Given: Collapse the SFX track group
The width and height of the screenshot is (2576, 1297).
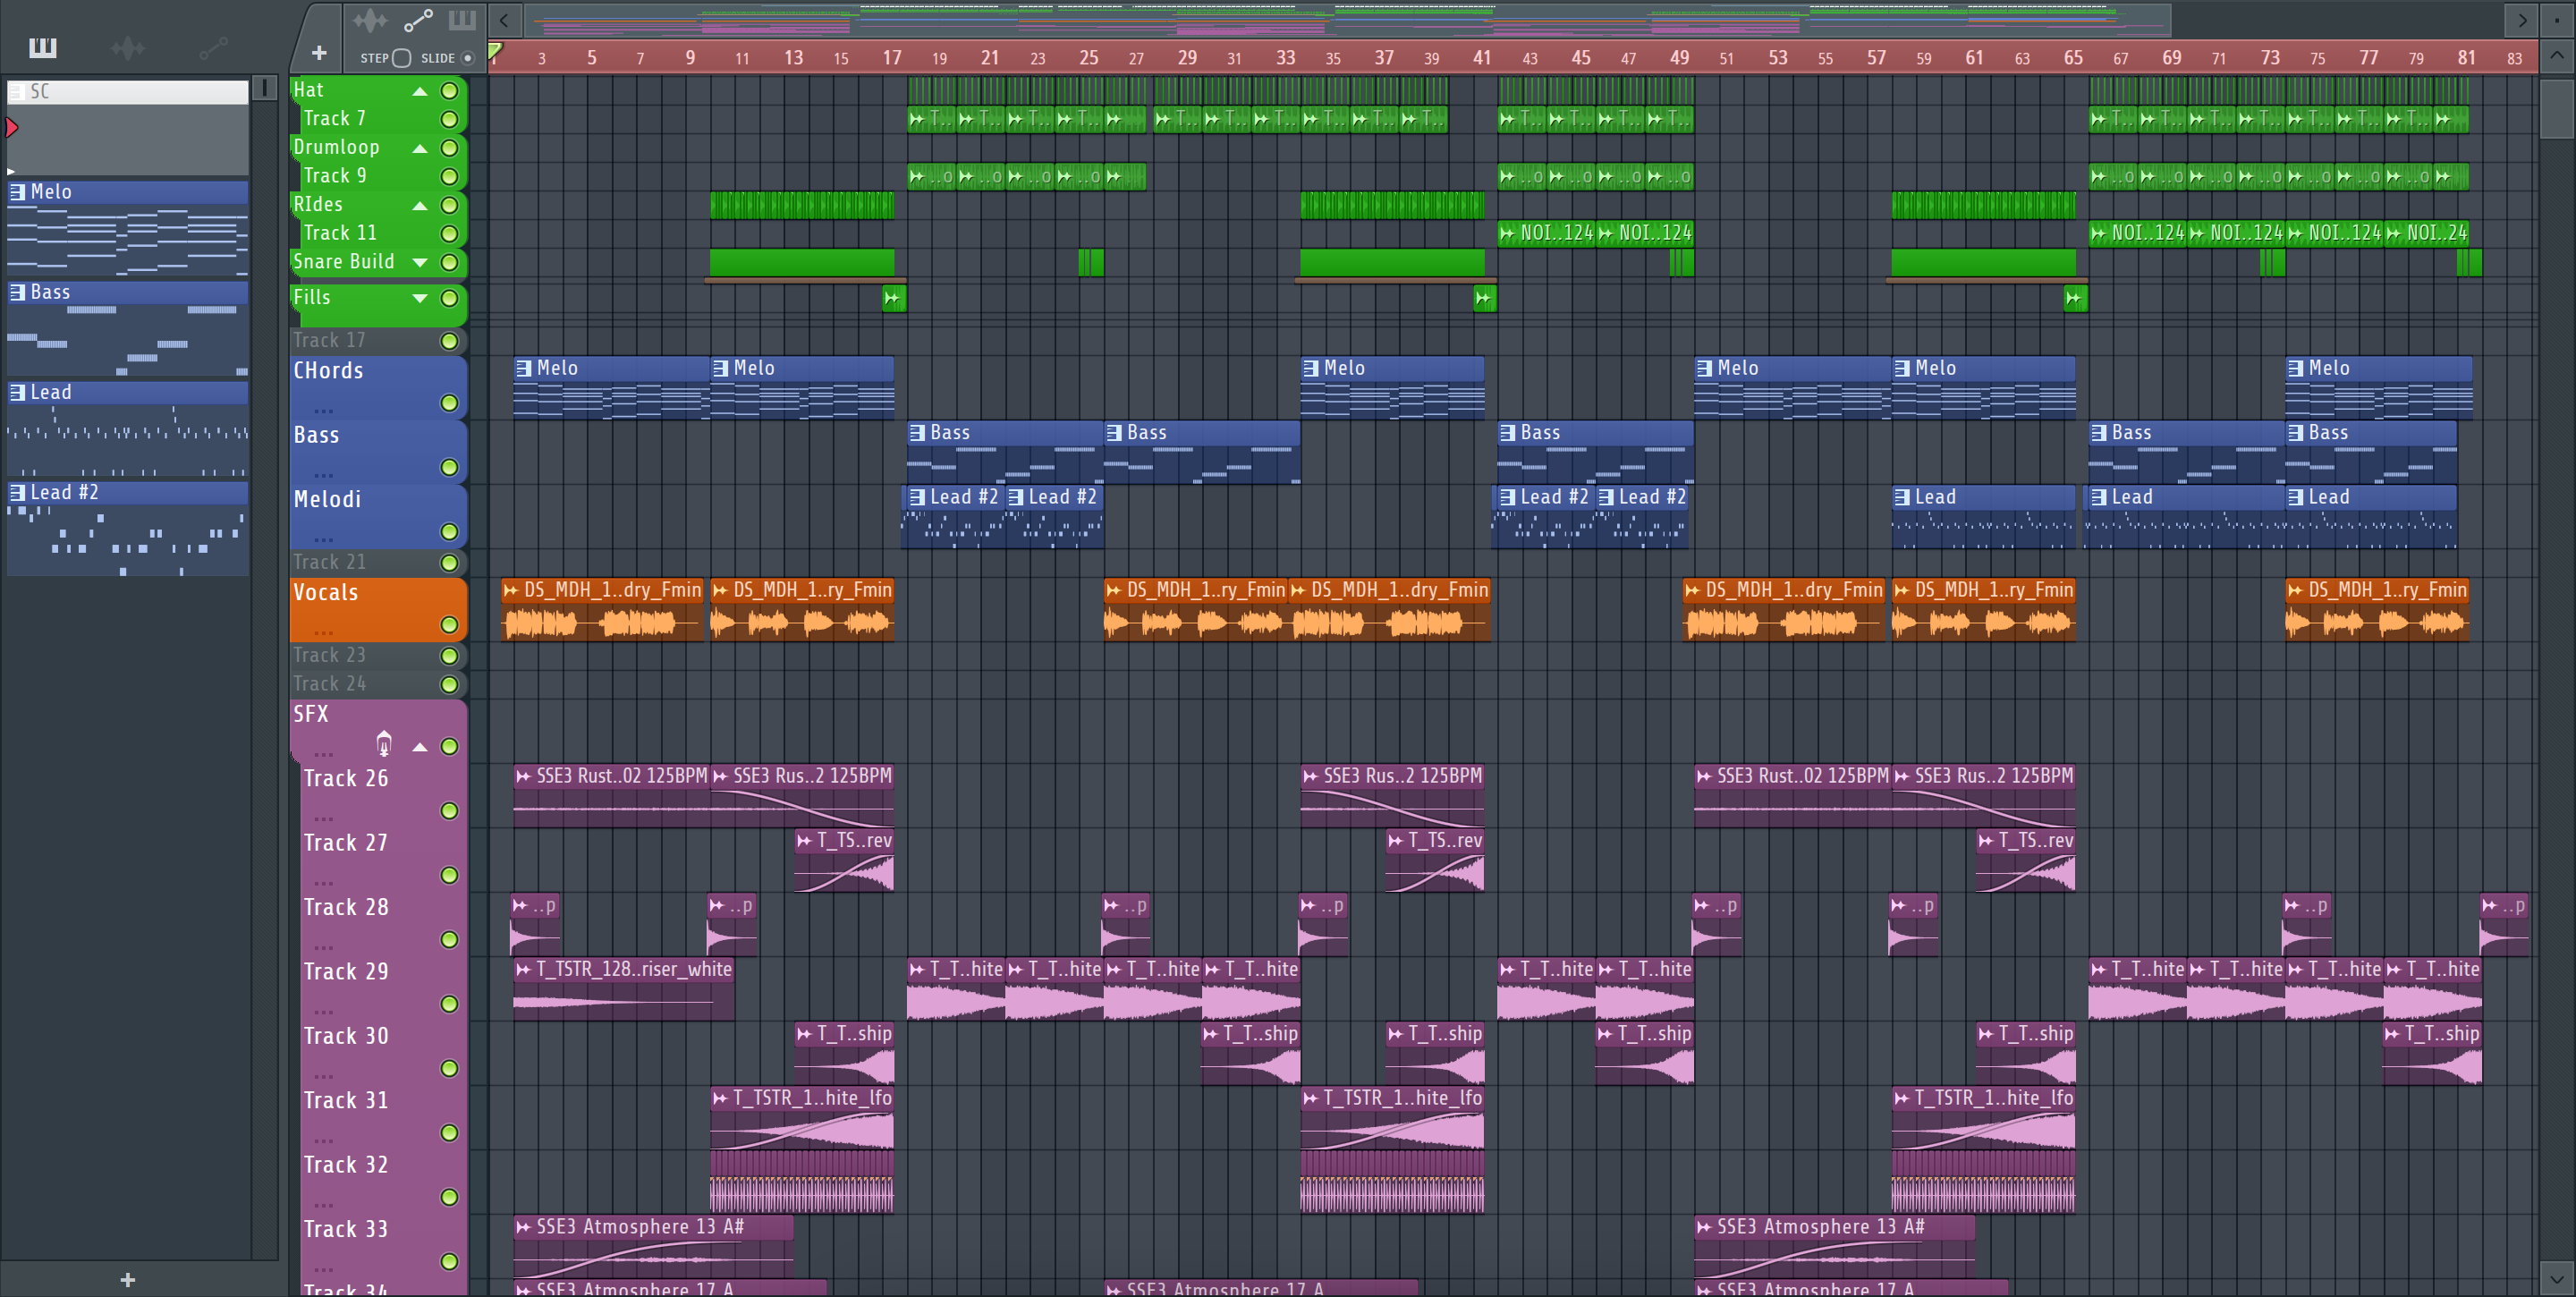Looking at the screenshot, I should [420, 747].
